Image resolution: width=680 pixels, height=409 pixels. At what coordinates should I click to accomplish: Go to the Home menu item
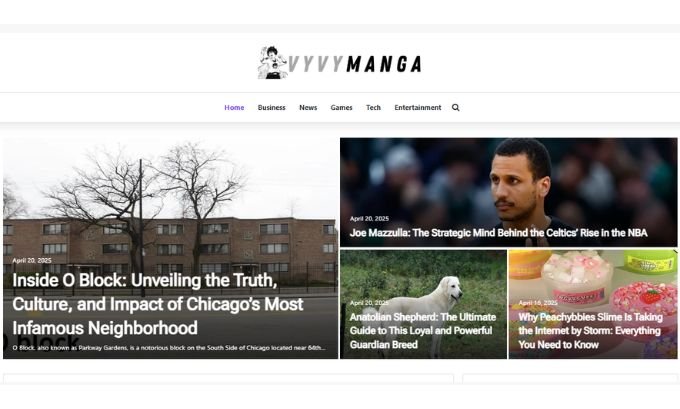tap(234, 108)
